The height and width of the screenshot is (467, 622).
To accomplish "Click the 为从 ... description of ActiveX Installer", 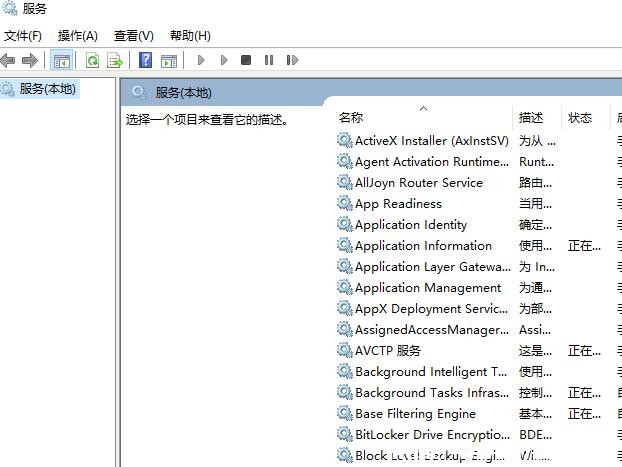I will point(537,141).
